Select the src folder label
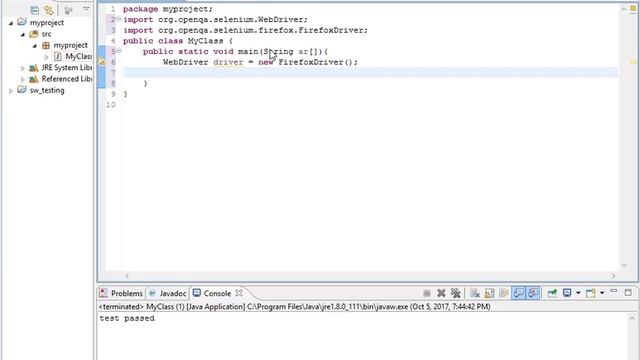The width and height of the screenshot is (640, 360). click(46, 34)
